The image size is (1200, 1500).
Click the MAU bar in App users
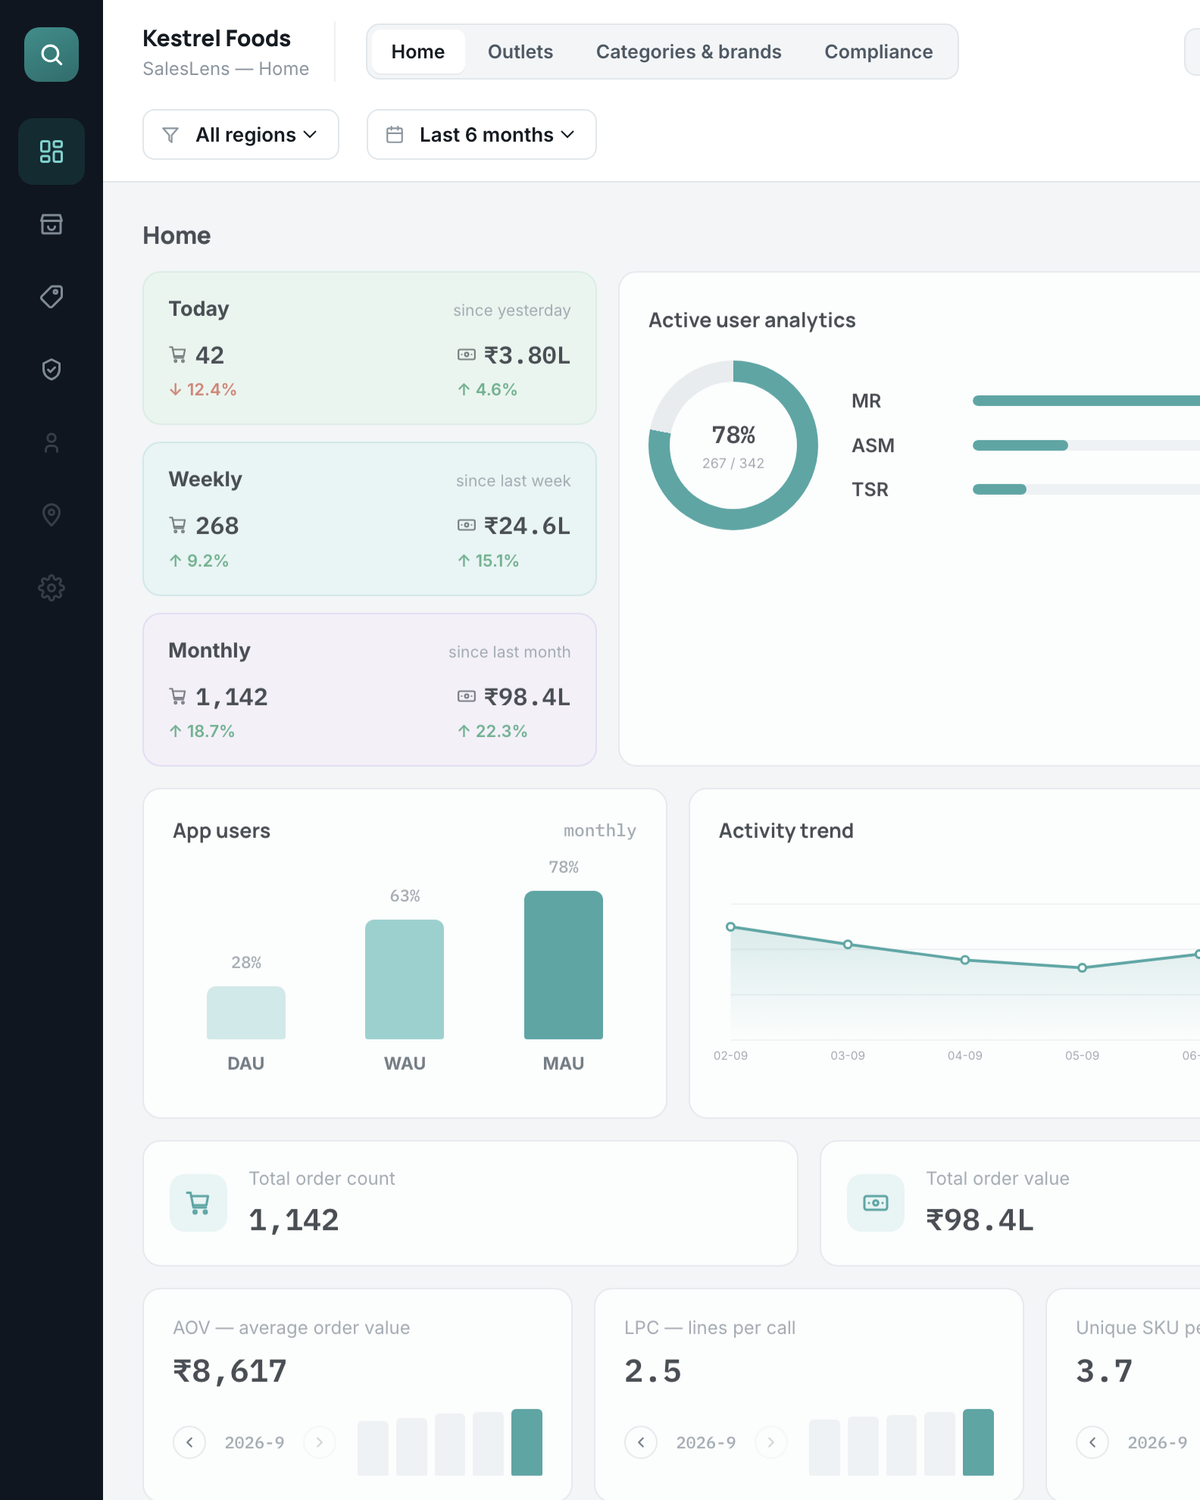pyautogui.click(x=564, y=965)
